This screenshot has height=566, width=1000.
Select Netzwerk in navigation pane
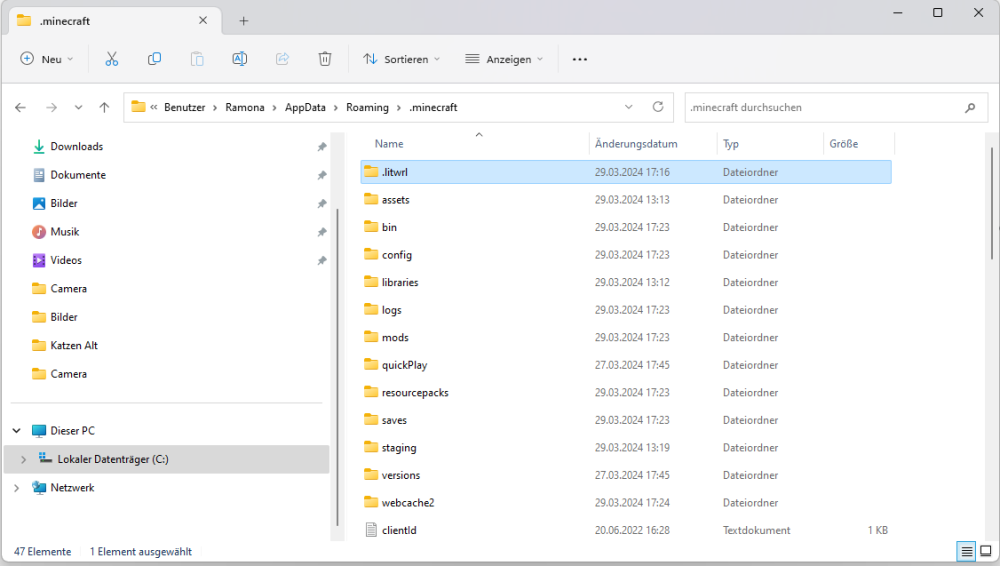[72, 488]
